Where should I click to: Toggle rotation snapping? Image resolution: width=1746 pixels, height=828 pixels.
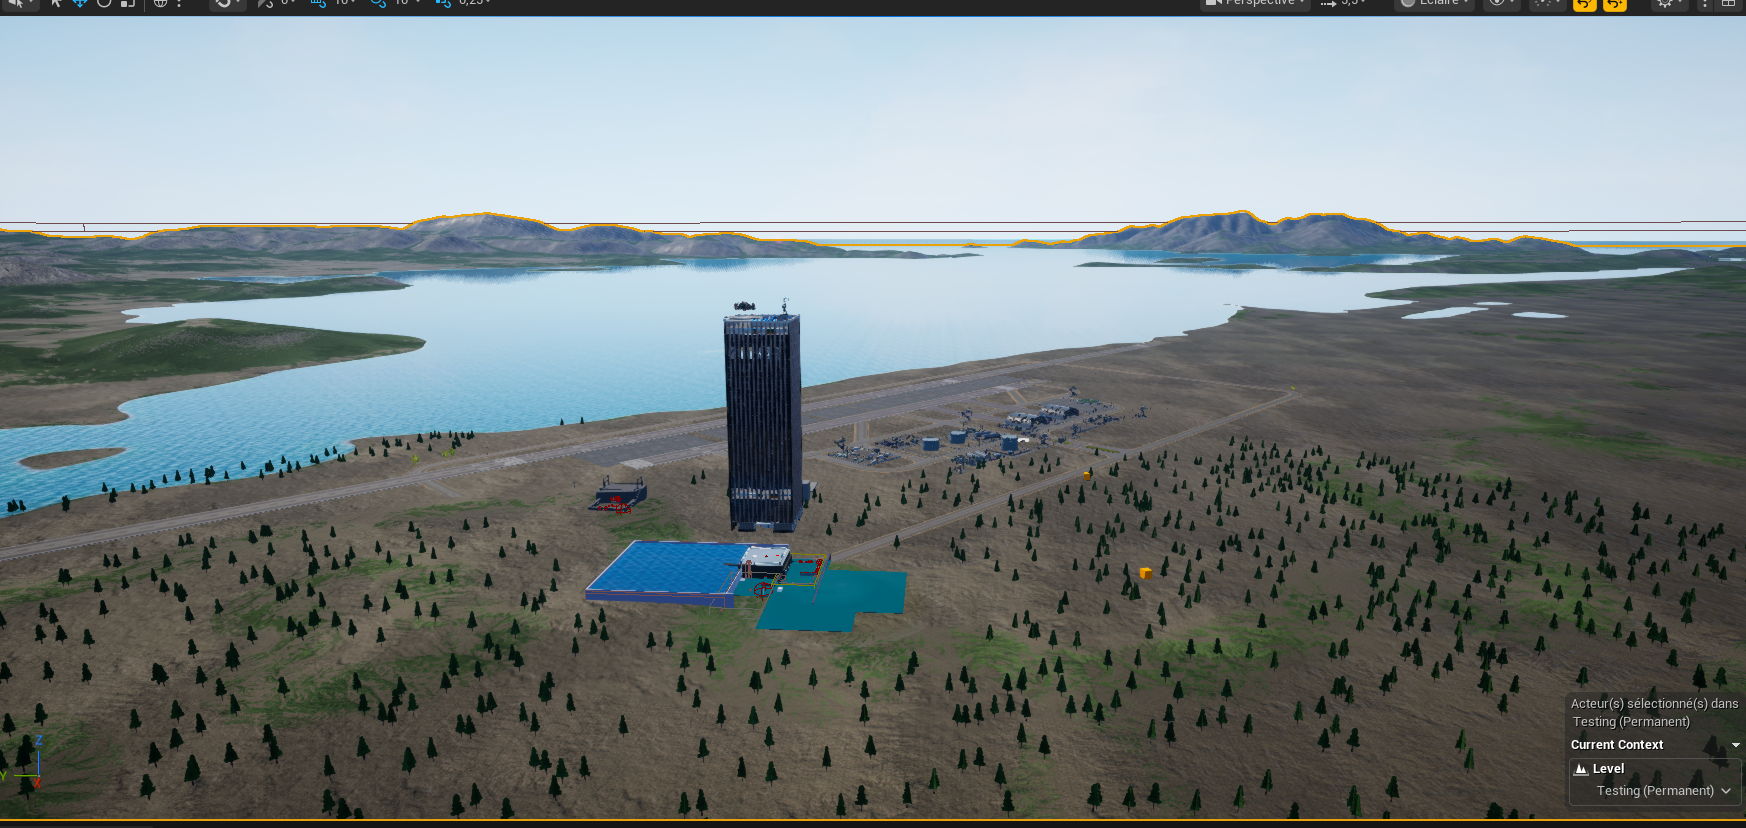pyautogui.click(x=378, y=3)
